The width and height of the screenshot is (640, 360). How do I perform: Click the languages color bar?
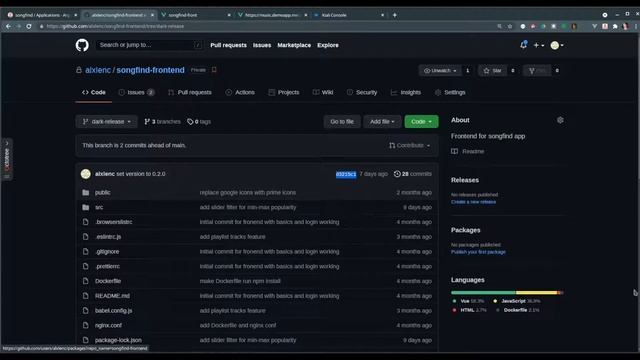[x=507, y=292]
